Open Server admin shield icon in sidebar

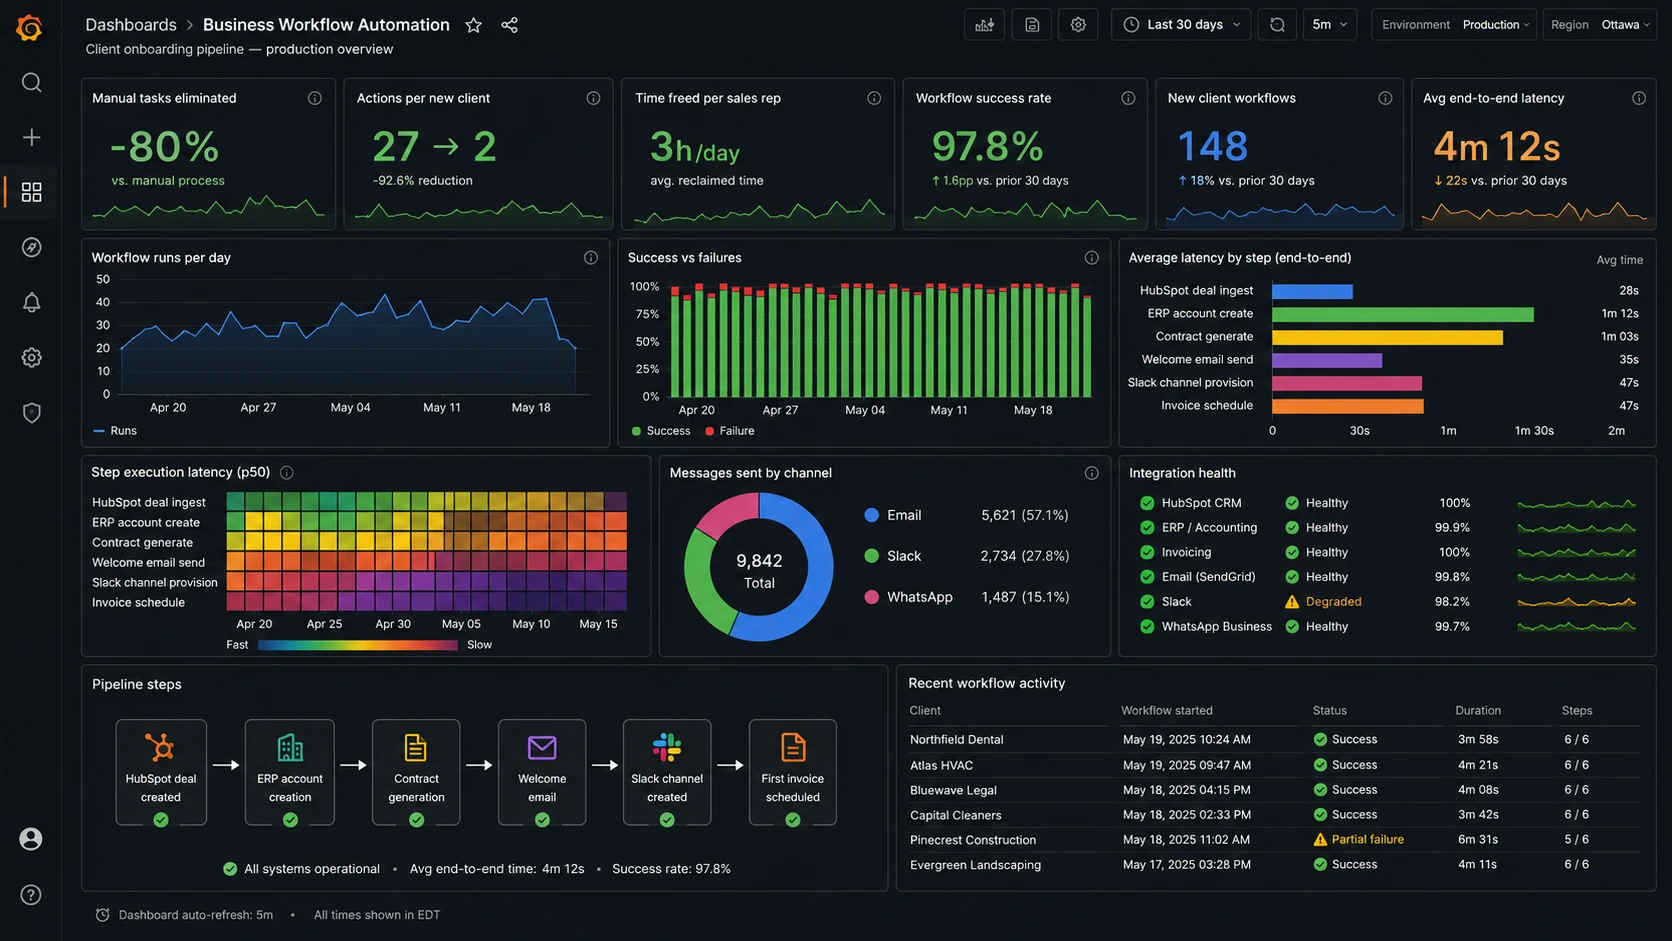31,412
